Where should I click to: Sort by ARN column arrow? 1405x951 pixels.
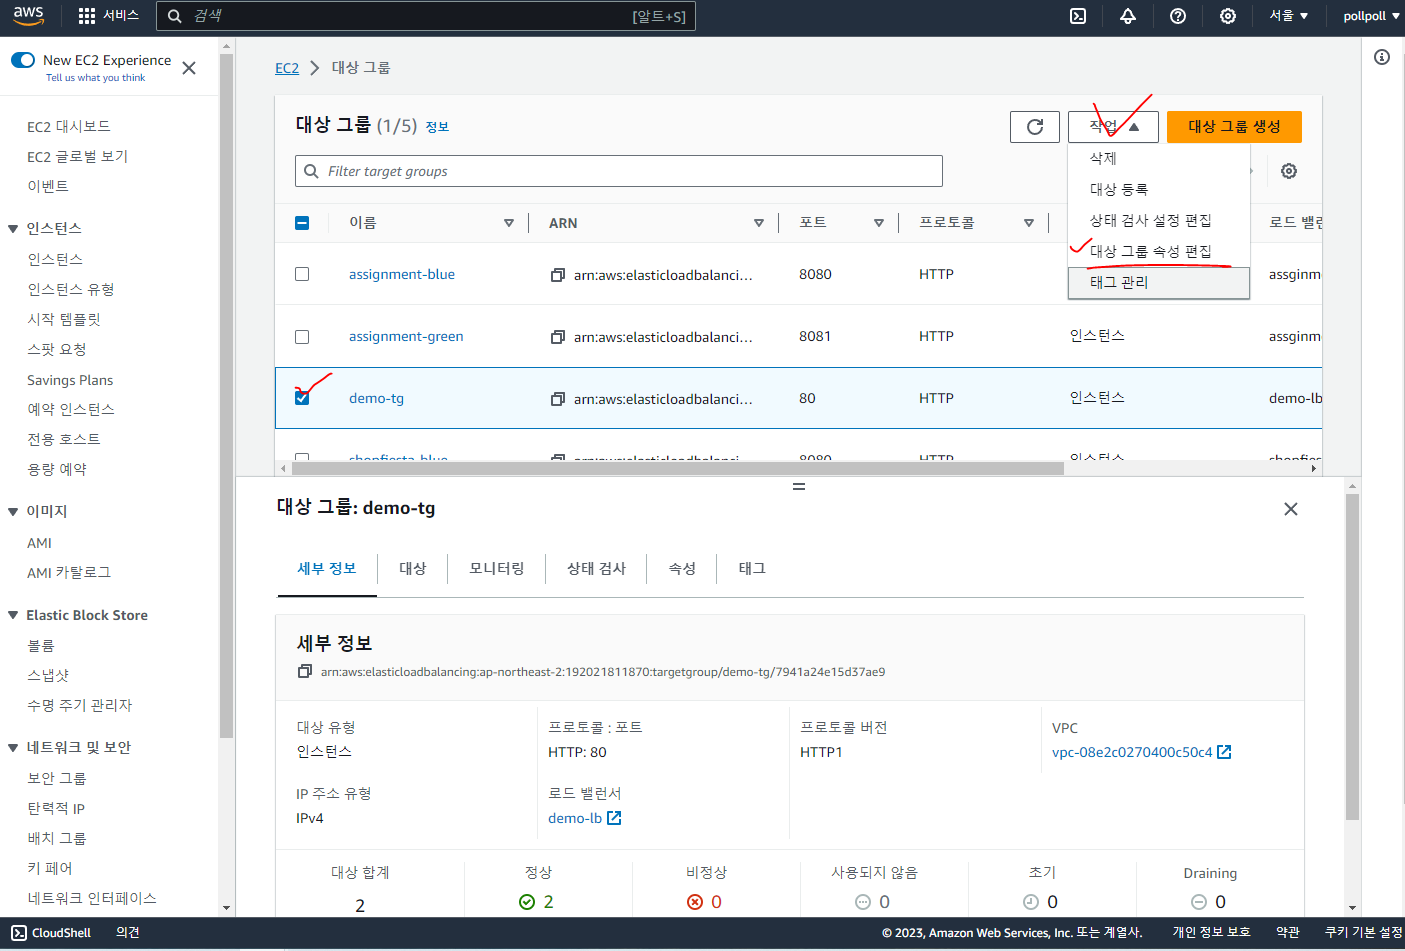pyautogui.click(x=759, y=223)
